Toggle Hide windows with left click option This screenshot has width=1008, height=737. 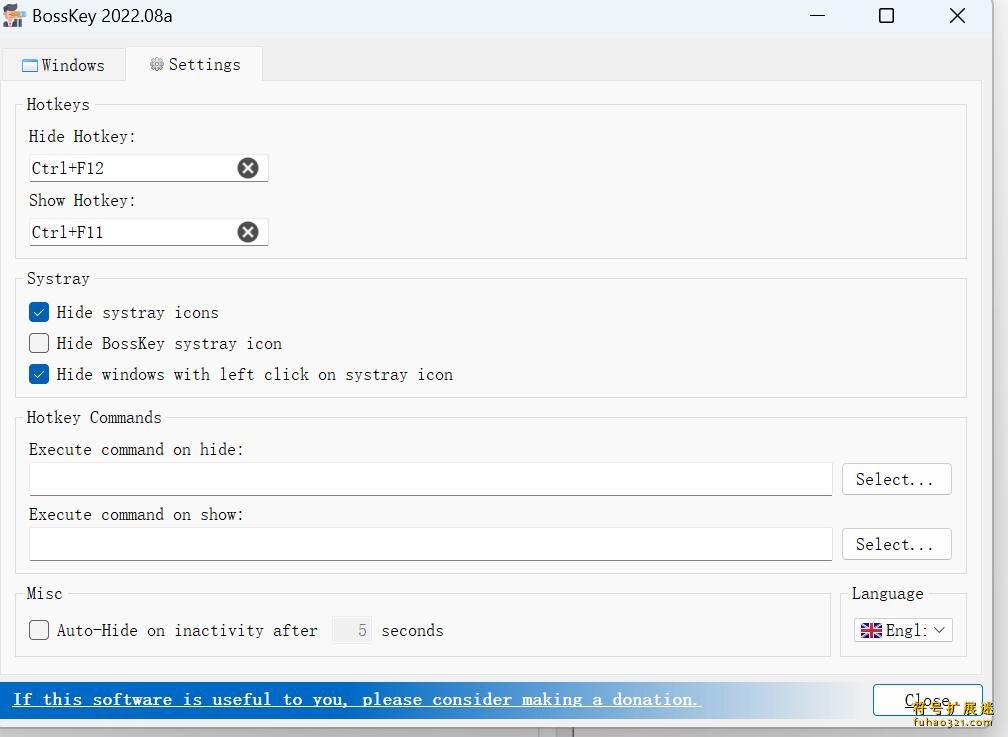39,374
